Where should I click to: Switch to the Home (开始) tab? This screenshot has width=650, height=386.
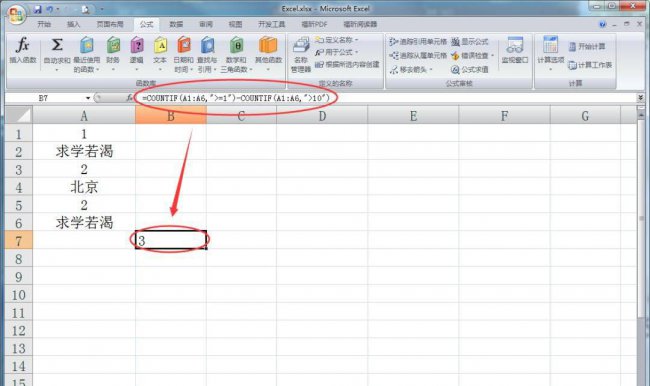[x=44, y=24]
